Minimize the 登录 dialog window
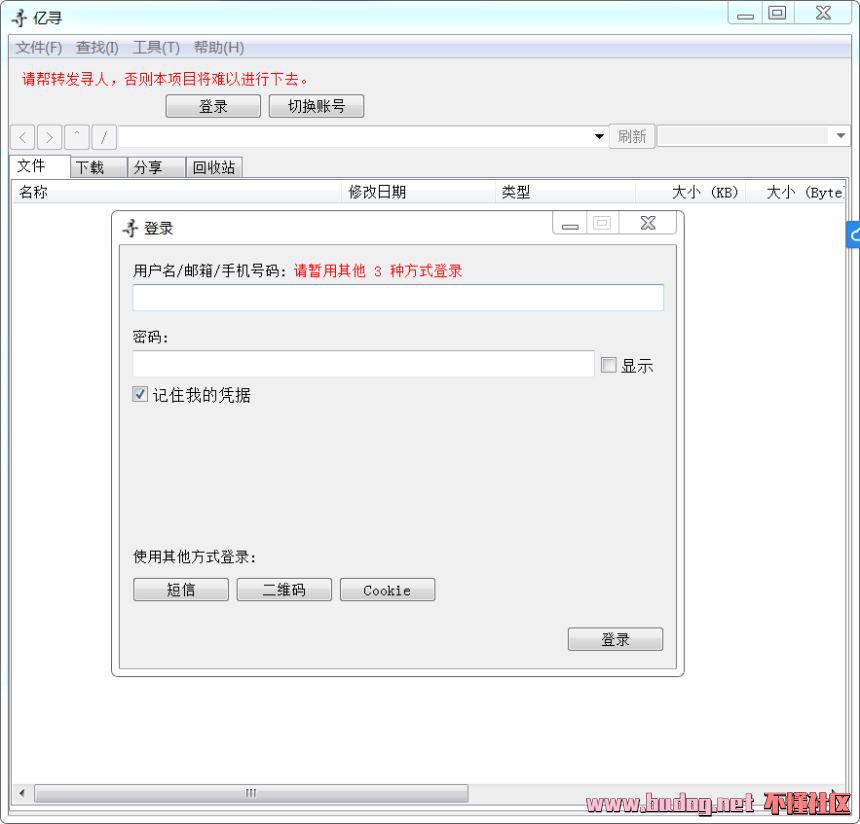The height and width of the screenshot is (824, 860). click(570, 223)
